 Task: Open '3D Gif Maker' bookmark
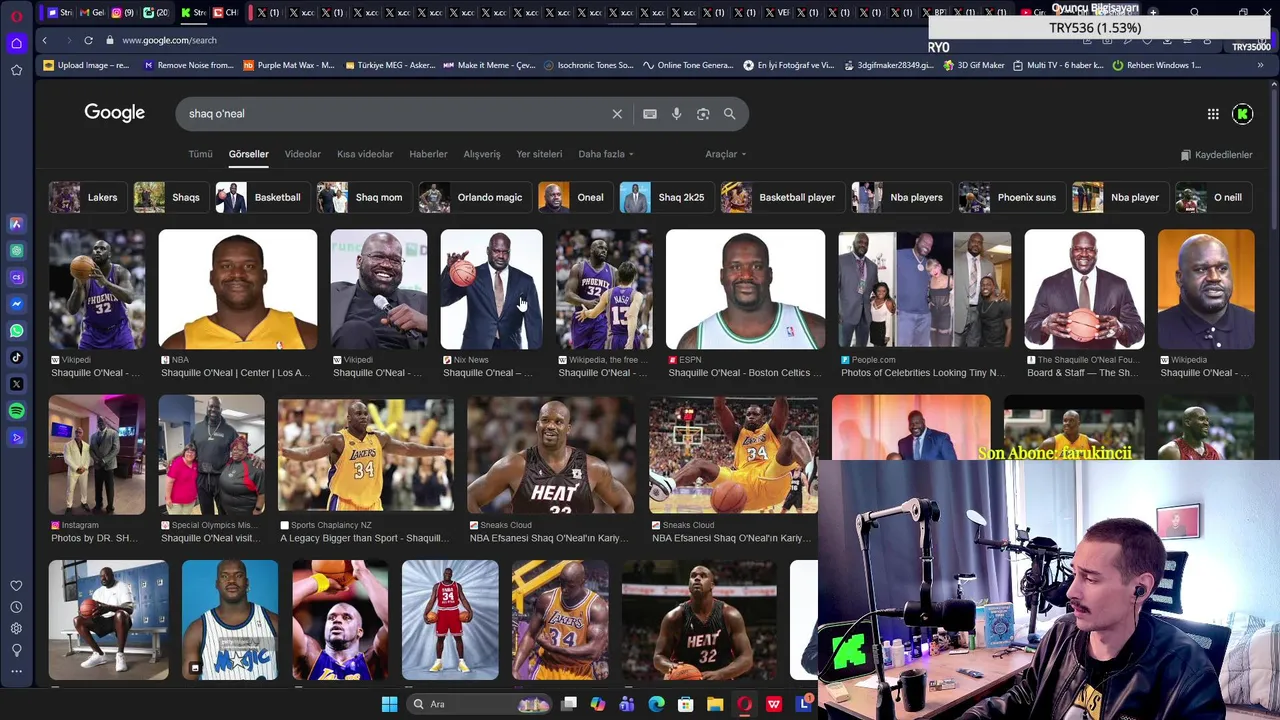pos(973,65)
